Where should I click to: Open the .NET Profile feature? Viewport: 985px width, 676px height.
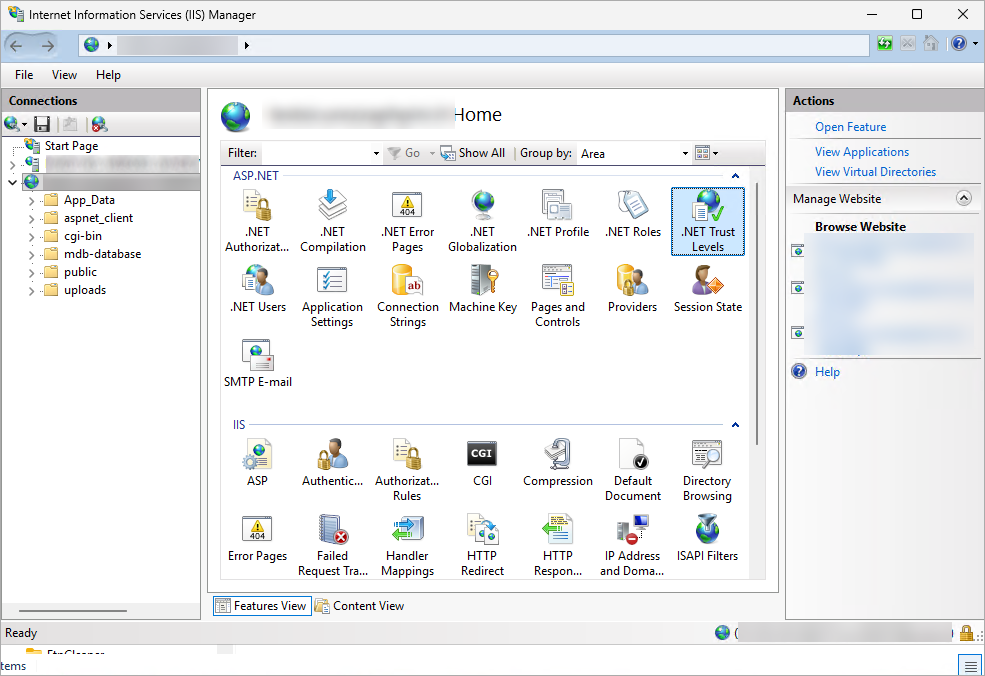click(x=558, y=214)
